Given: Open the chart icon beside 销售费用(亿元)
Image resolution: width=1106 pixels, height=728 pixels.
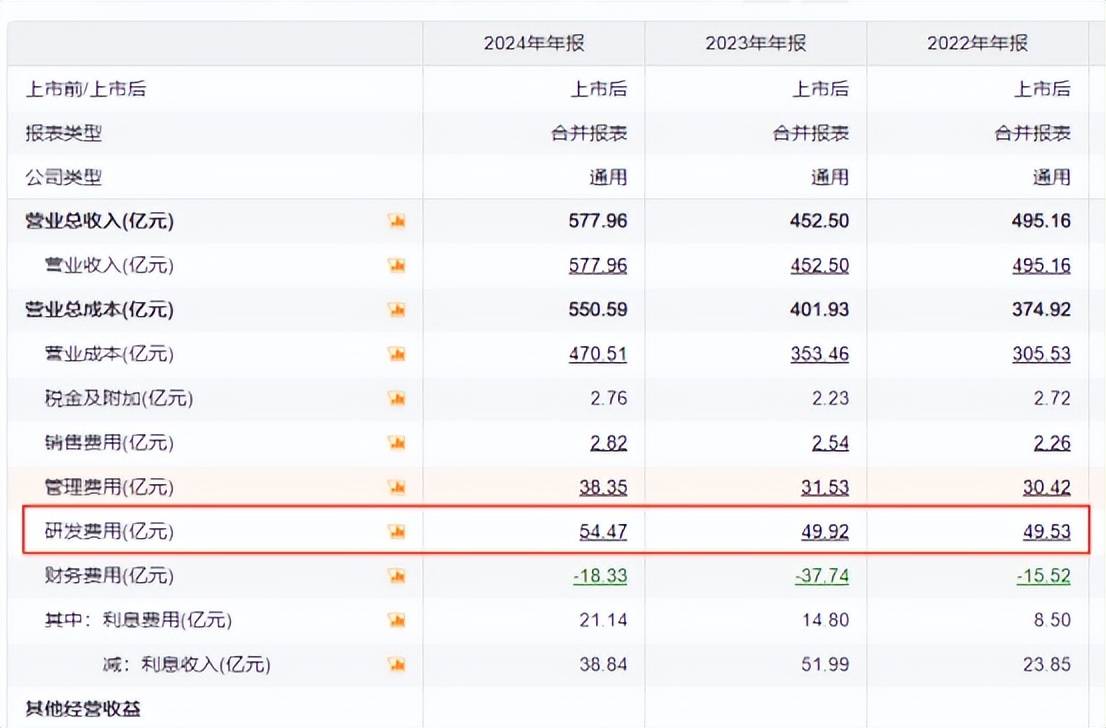Looking at the screenshot, I should (397, 442).
